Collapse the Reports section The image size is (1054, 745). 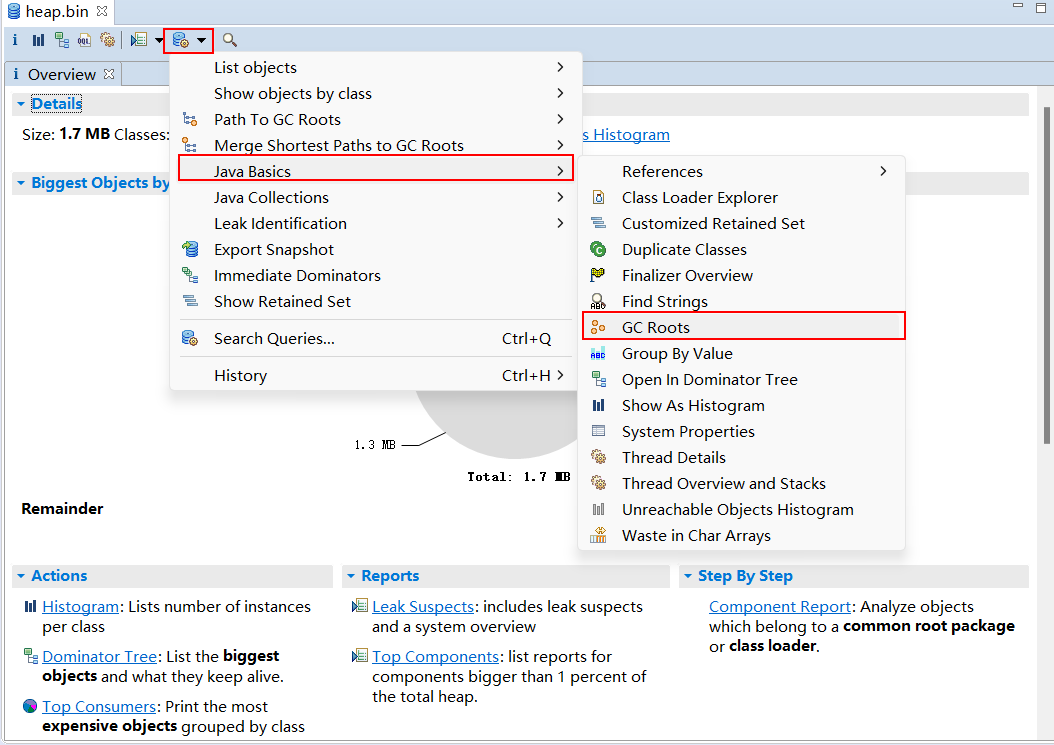tap(351, 576)
